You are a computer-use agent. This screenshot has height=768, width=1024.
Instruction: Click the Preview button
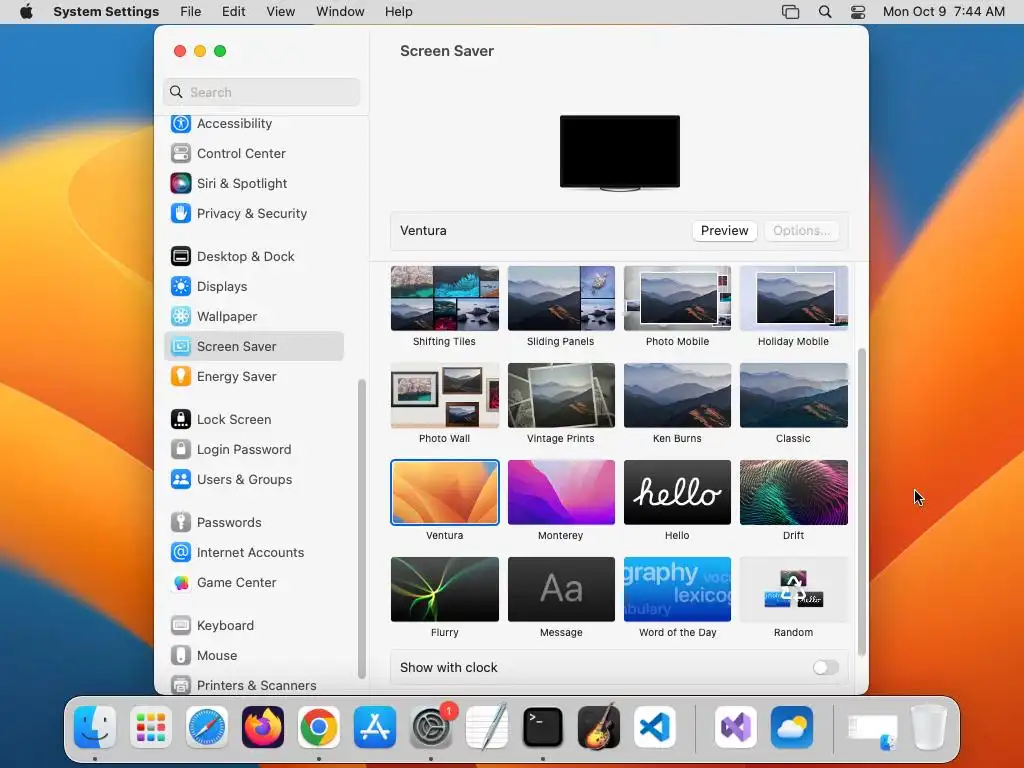click(x=724, y=231)
